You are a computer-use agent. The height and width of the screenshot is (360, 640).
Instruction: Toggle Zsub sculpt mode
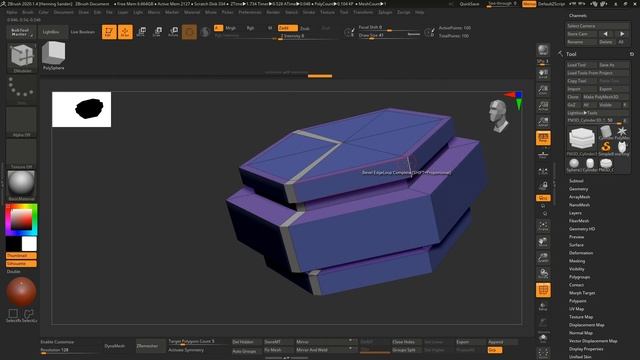click(x=305, y=28)
